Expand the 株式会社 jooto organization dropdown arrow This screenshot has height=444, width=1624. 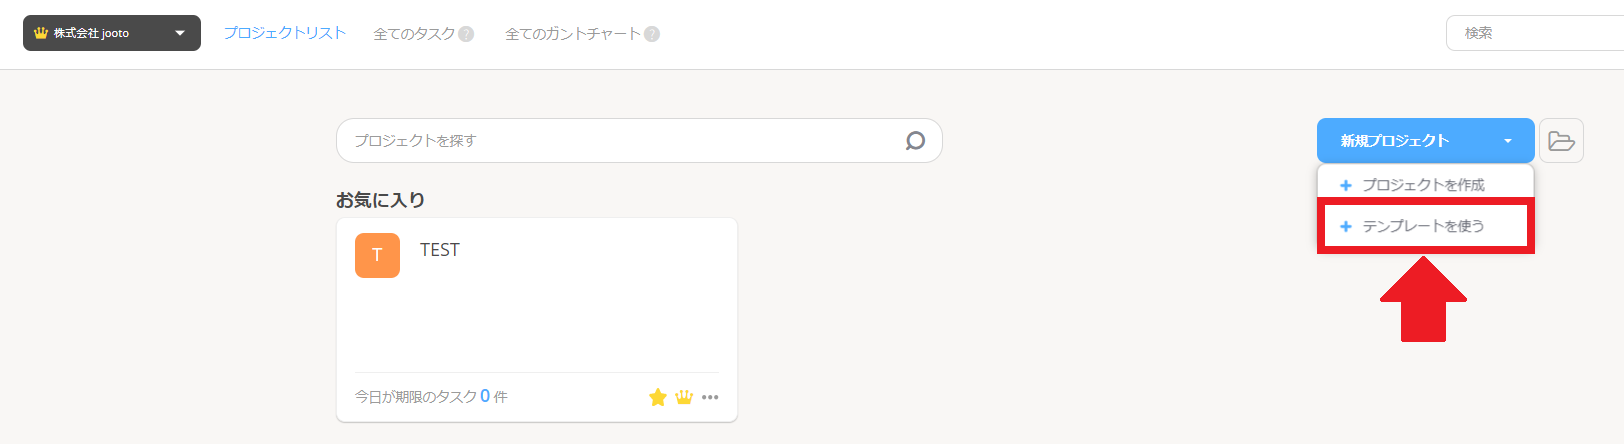pos(180,33)
